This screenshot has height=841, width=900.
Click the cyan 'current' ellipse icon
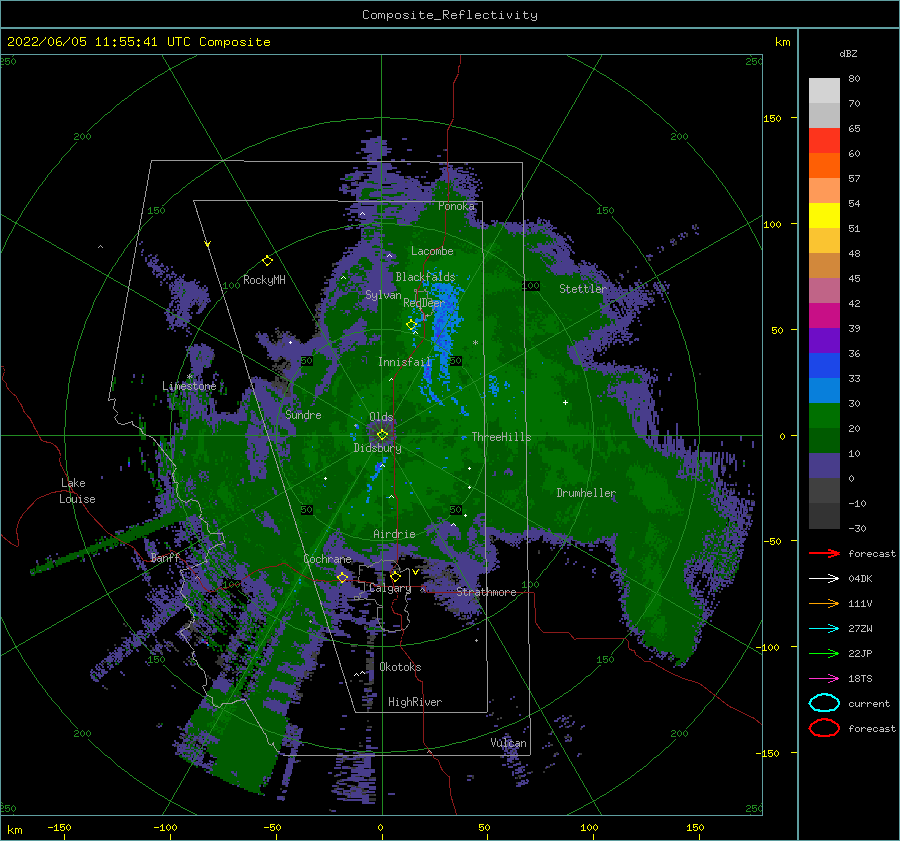pyautogui.click(x=824, y=703)
